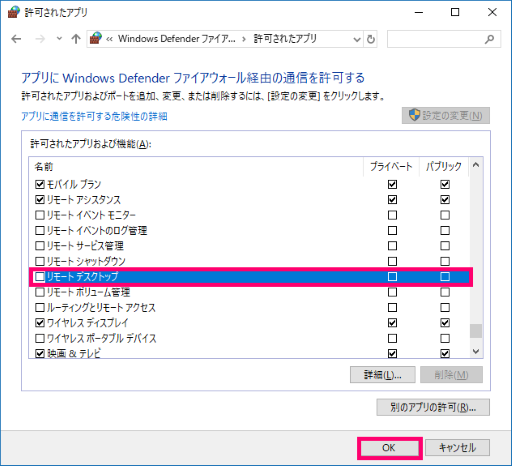Click the window title firewall icon
Screen dimensions: 512x466
click(14, 12)
